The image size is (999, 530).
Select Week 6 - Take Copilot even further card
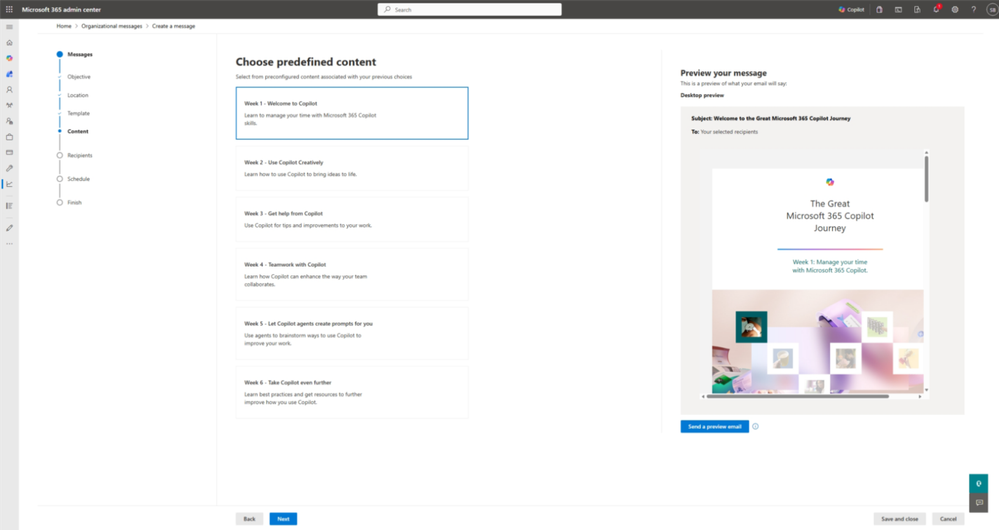click(x=352, y=392)
